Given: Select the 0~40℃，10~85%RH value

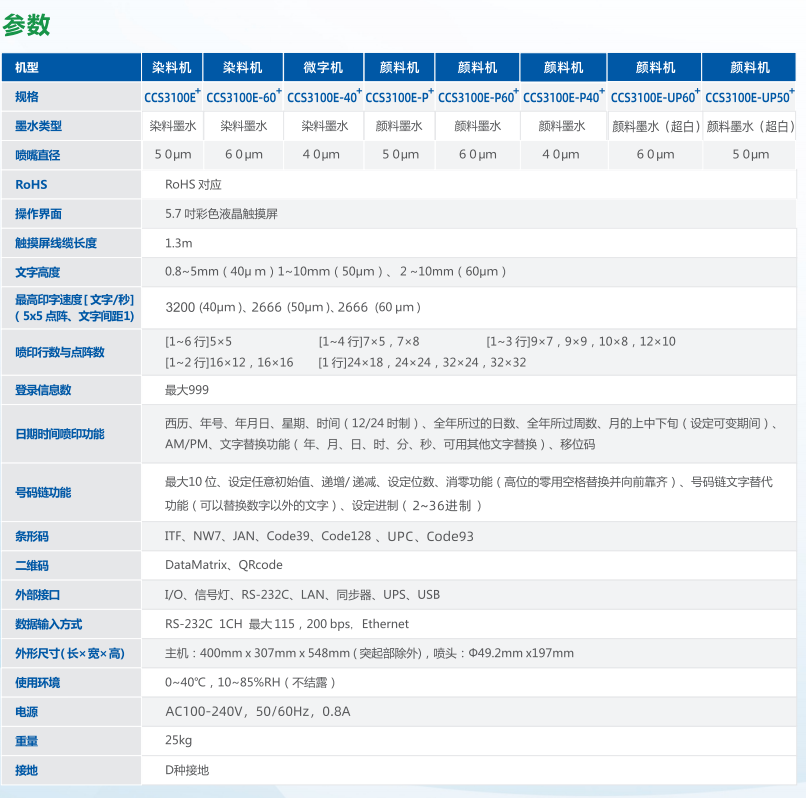Looking at the screenshot, I should click(250, 683).
